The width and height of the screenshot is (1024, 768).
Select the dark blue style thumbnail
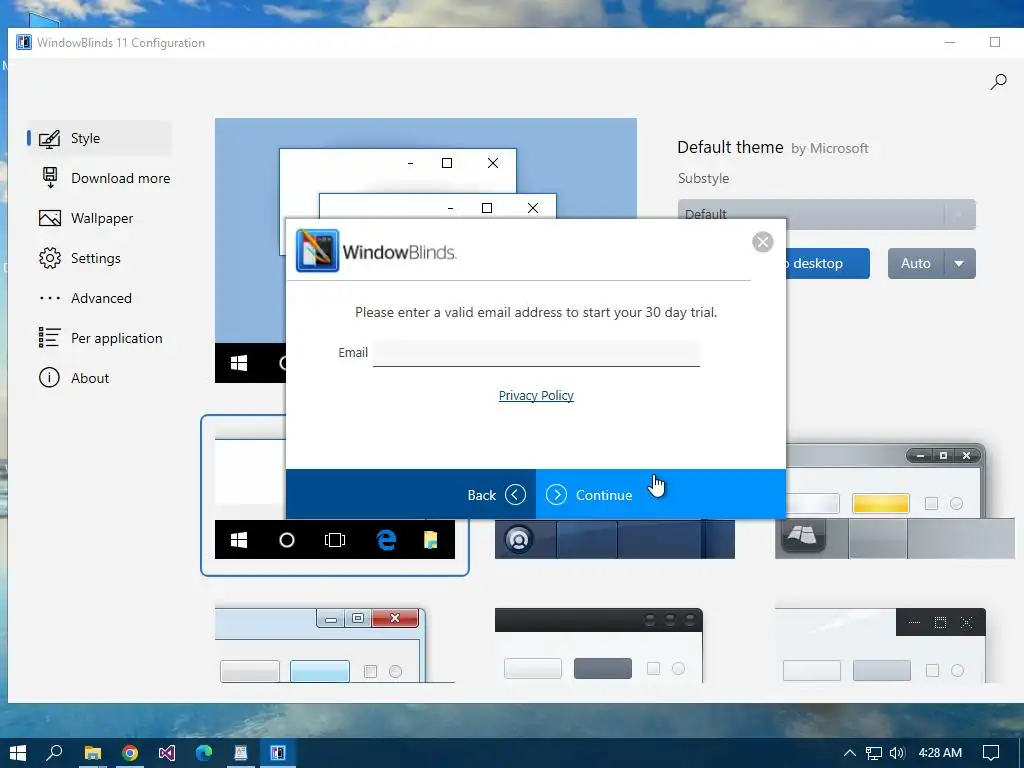point(615,539)
